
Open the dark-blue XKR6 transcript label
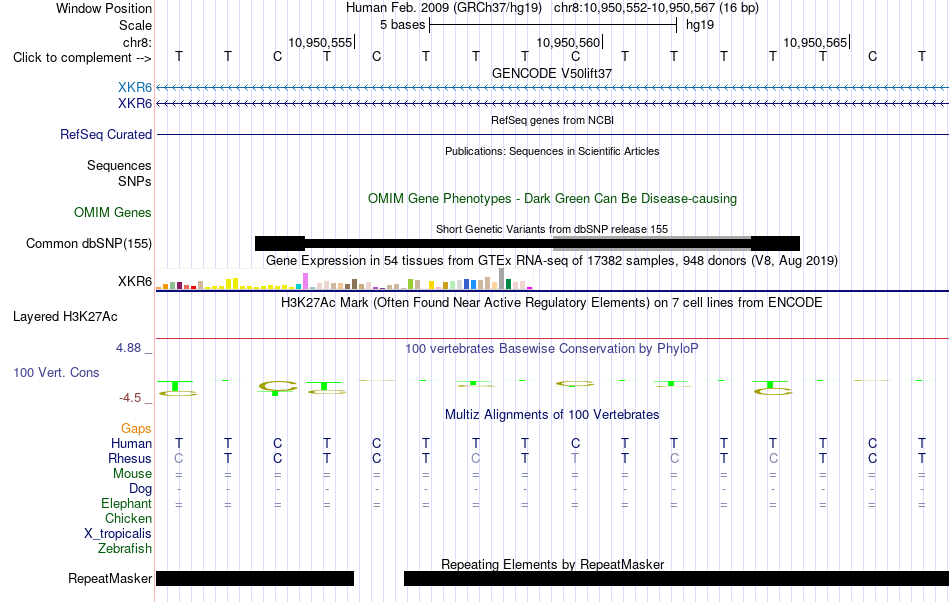click(x=135, y=104)
